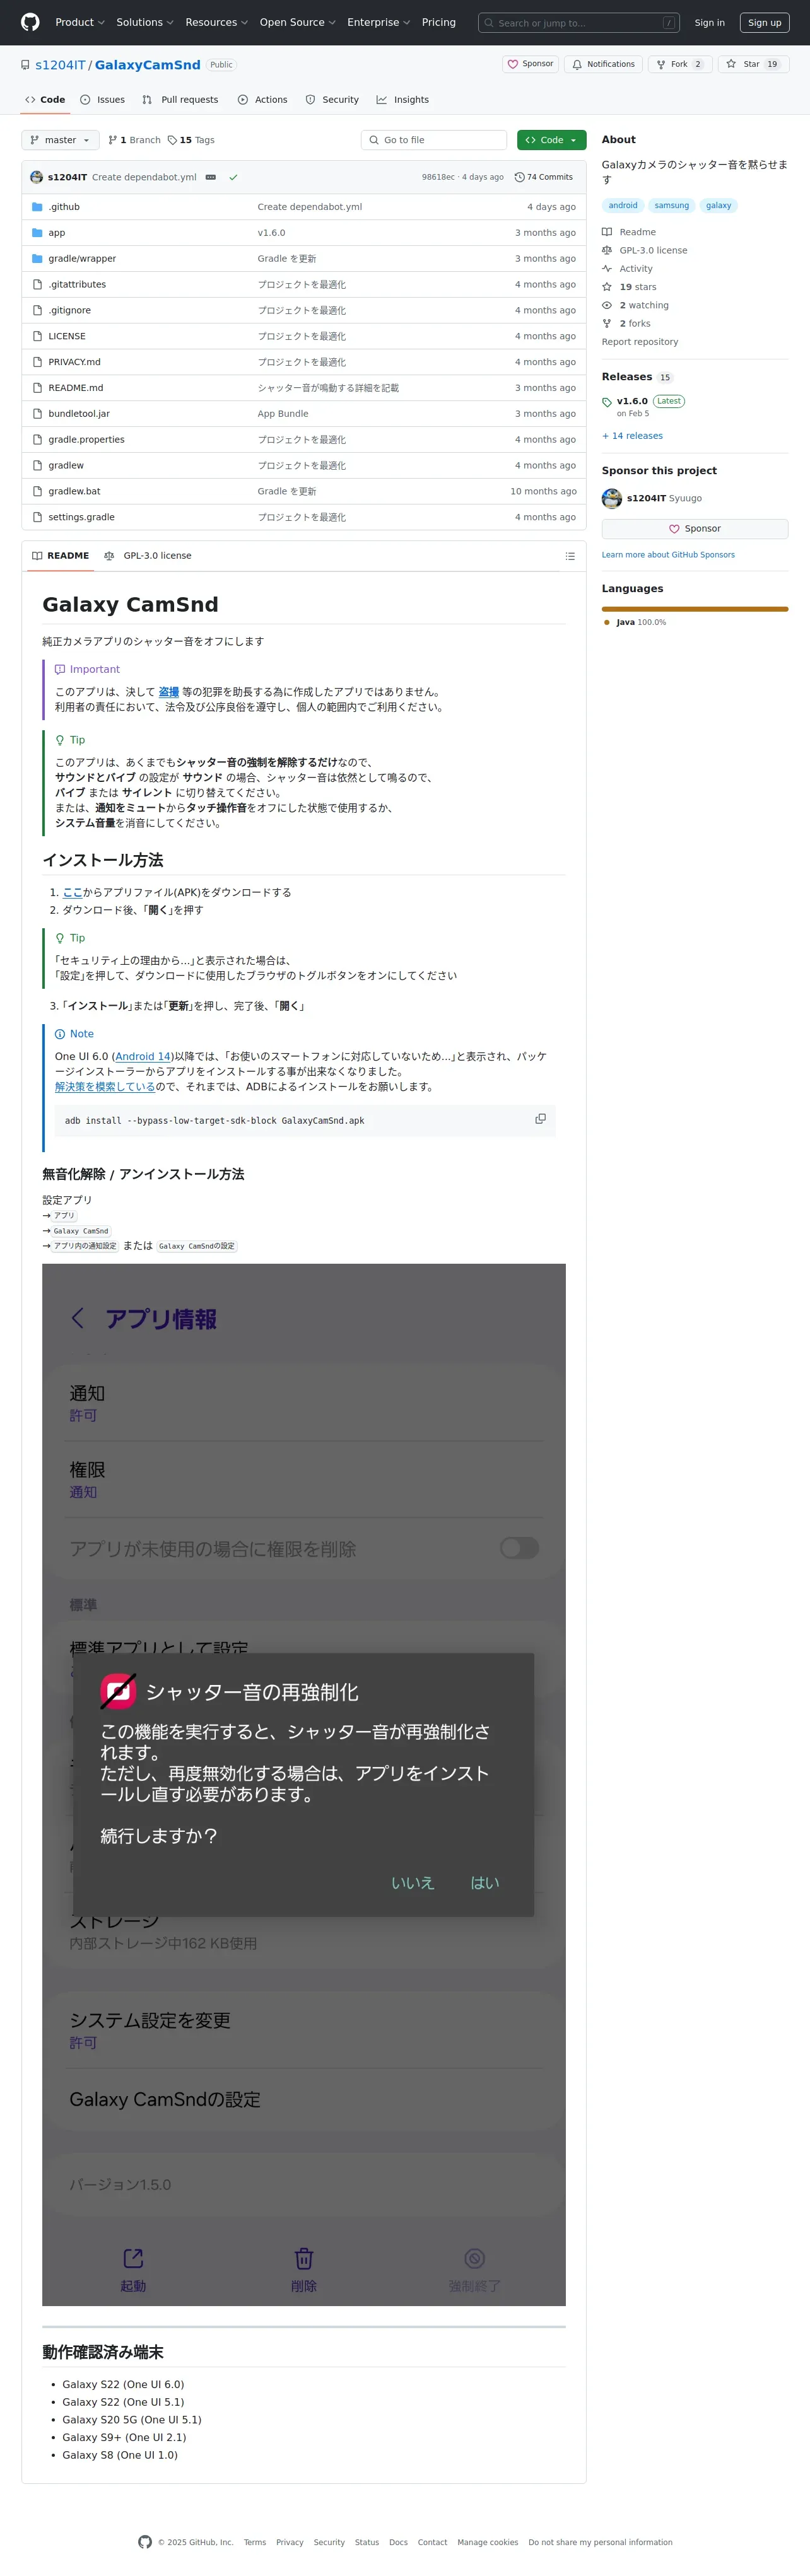Expand the Product menu
This screenshot has height=2576, width=810.
(x=79, y=22)
